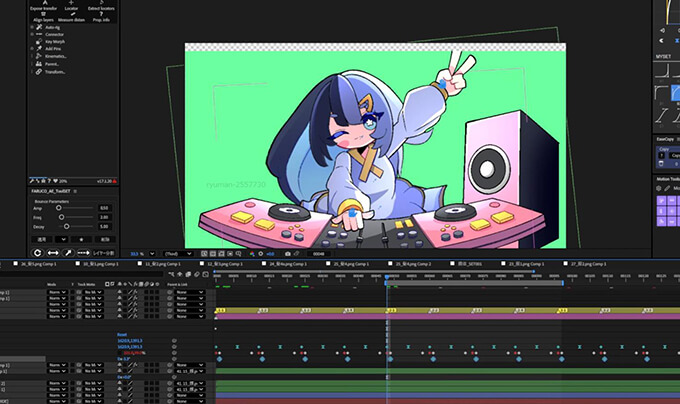Screen dimensions: 680x404
Task: Click the Connector tool
Action: coord(57,34)
